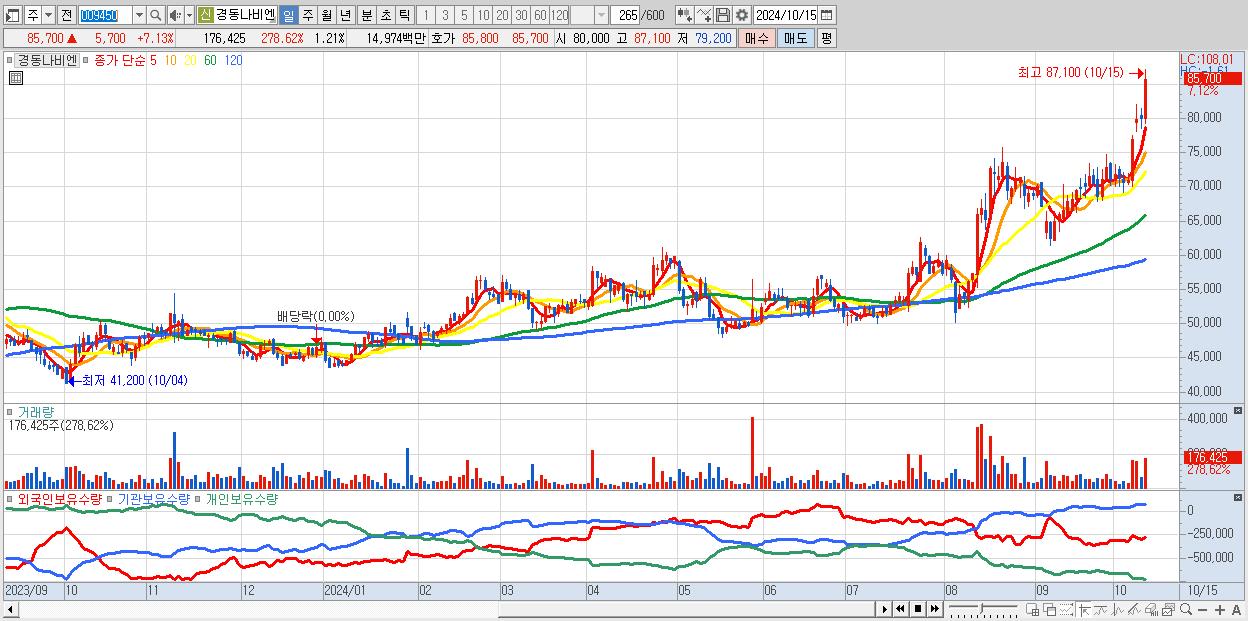Screen dimensions: 1248x621
Task: Click the interval 120 button
Action: tap(560, 15)
